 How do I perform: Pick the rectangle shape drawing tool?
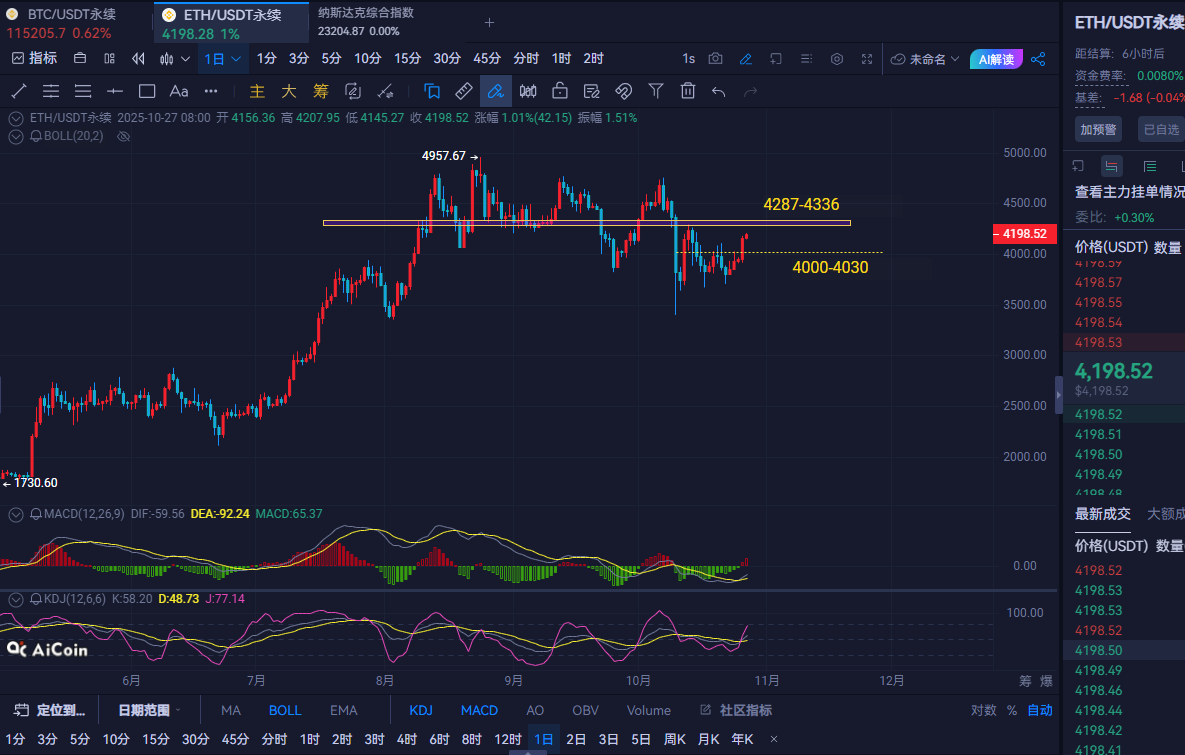(147, 91)
